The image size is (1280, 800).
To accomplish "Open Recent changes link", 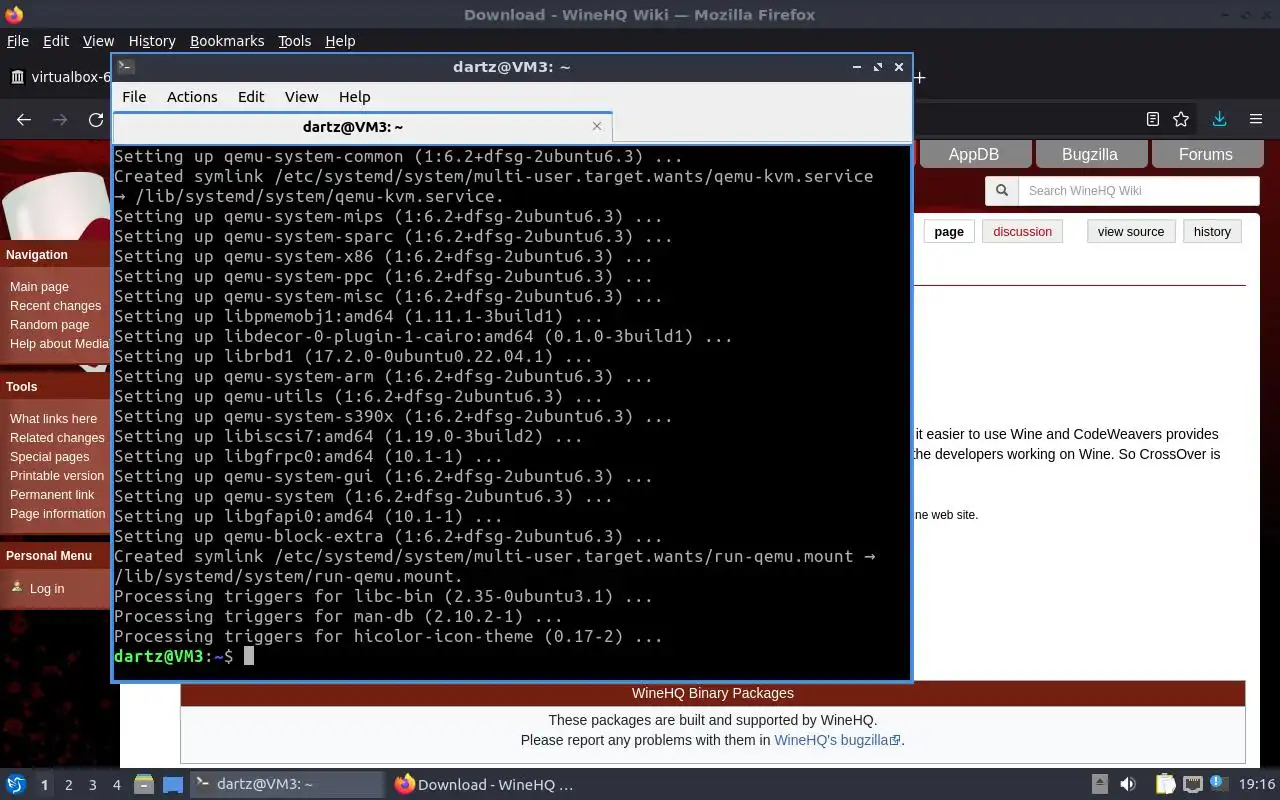I will (55, 306).
